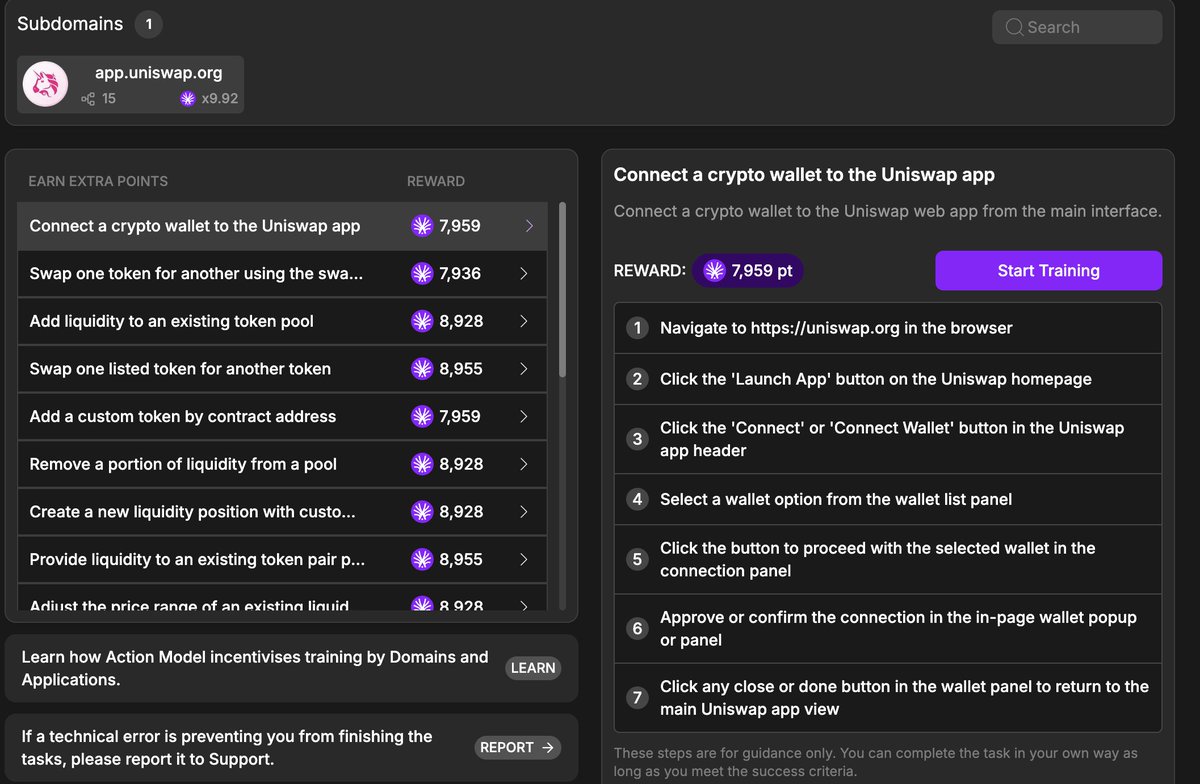Click the points icon beside 7,936
This screenshot has height=784, width=1200.
click(x=422, y=273)
